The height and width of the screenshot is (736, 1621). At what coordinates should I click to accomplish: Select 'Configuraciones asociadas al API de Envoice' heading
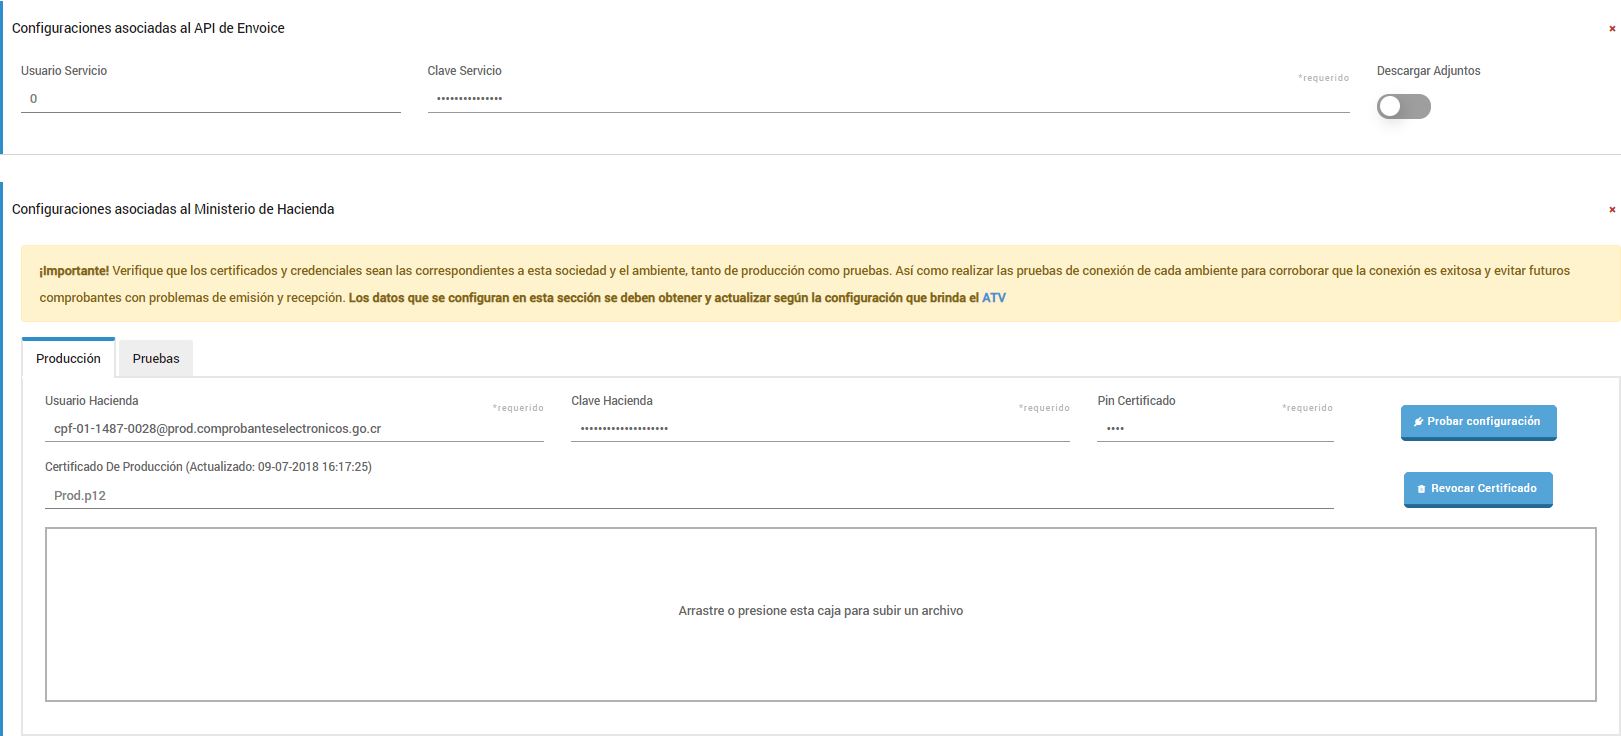click(x=148, y=29)
